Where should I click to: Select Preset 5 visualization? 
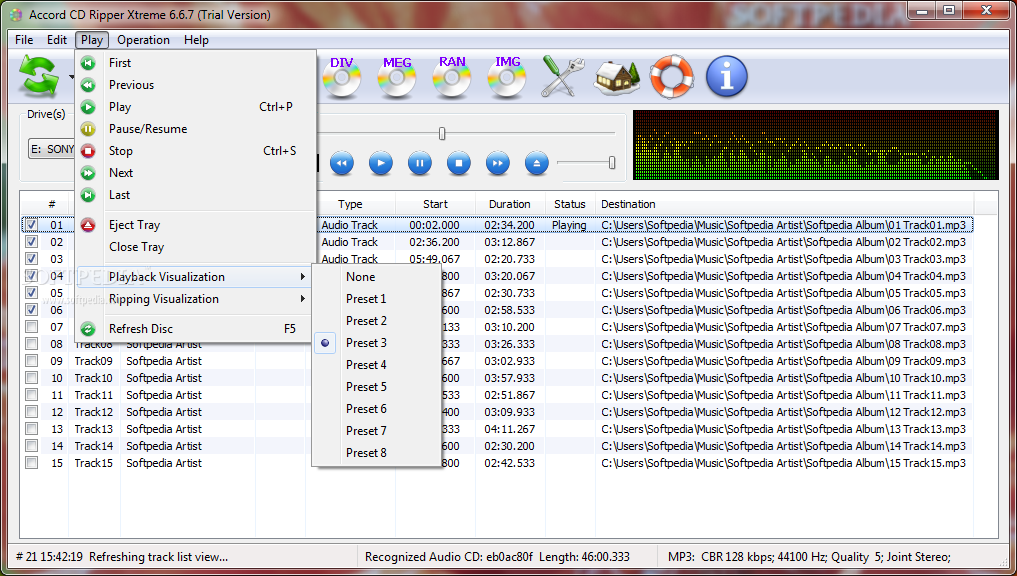pyautogui.click(x=376, y=387)
